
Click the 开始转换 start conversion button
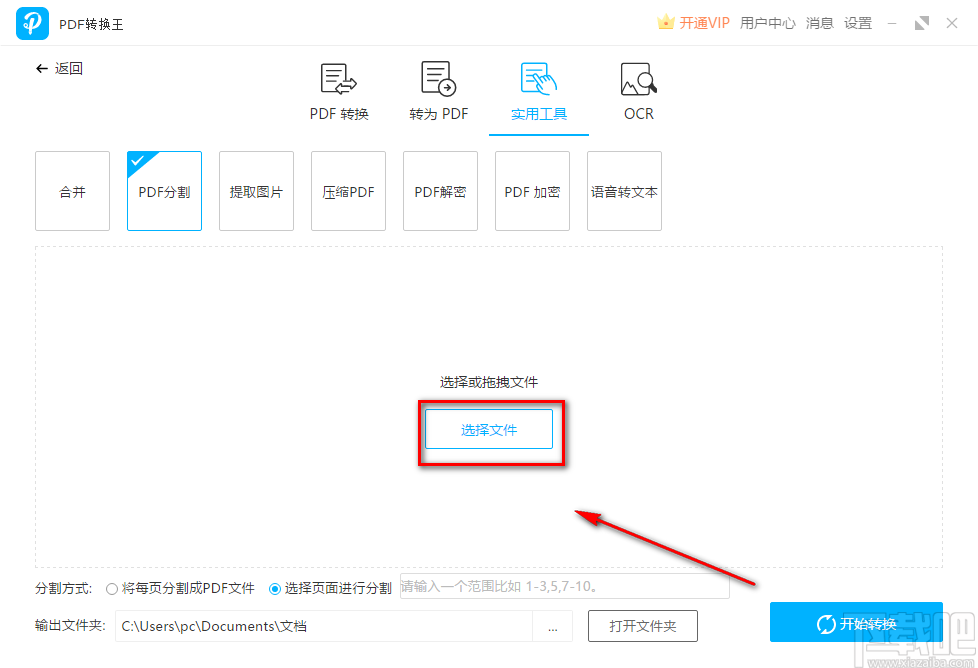tap(857, 622)
